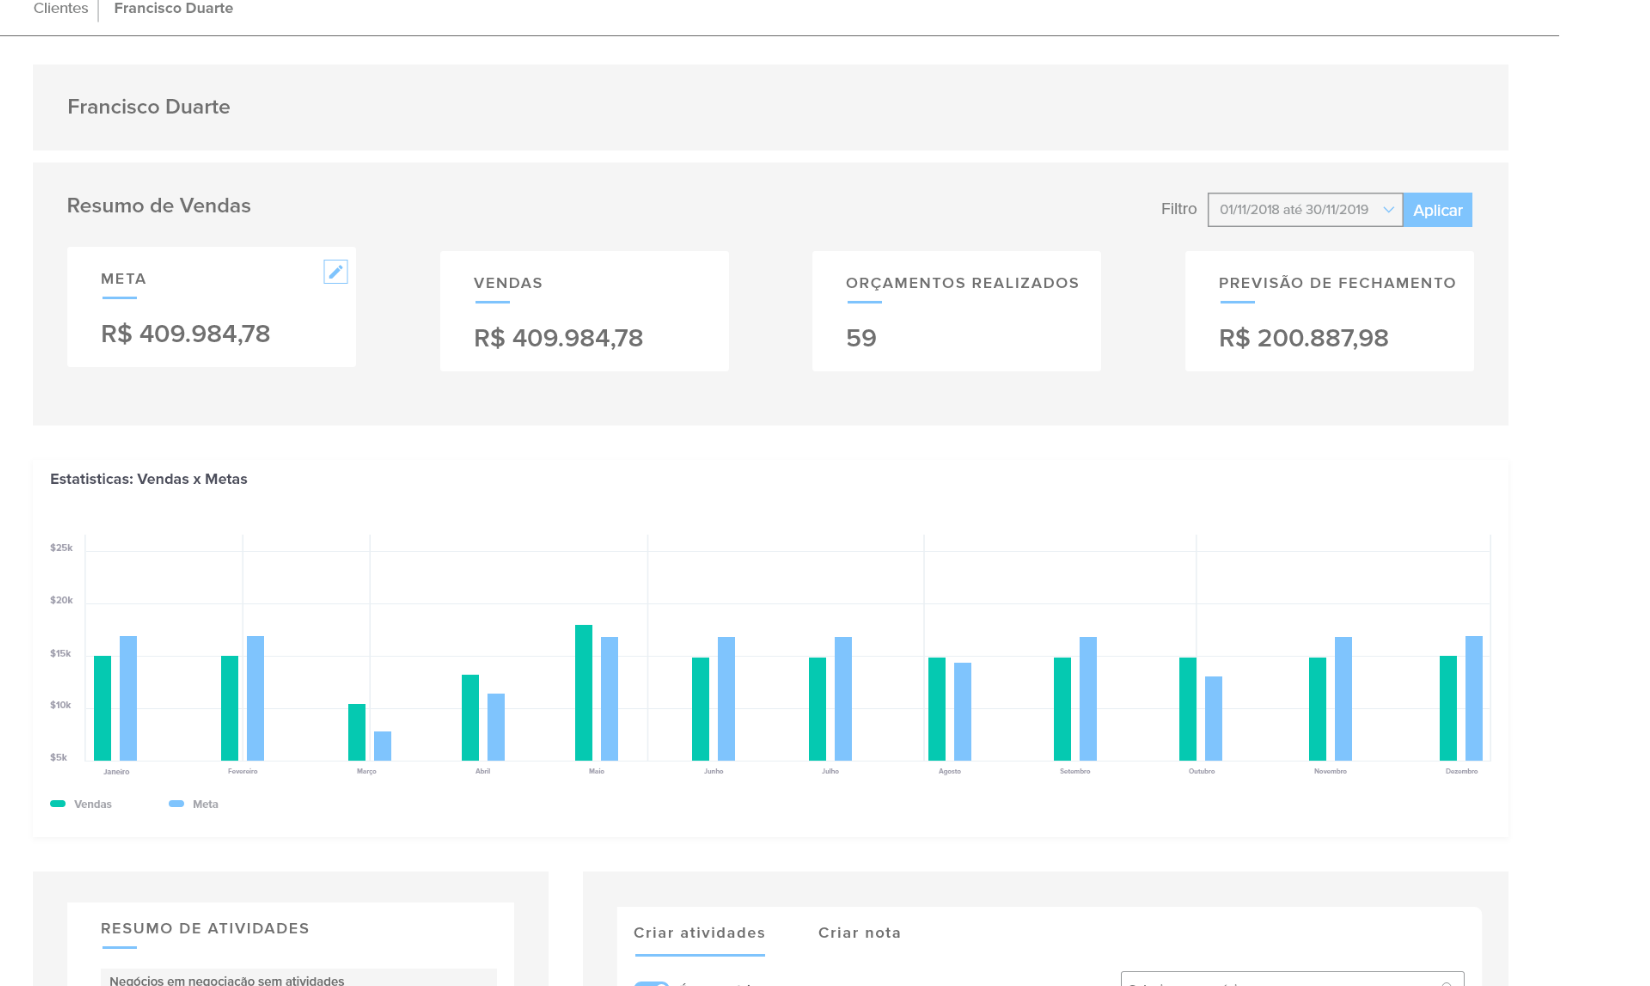The image size is (1650, 986).
Task: Click the VENDAS summary card
Action: coord(584,311)
